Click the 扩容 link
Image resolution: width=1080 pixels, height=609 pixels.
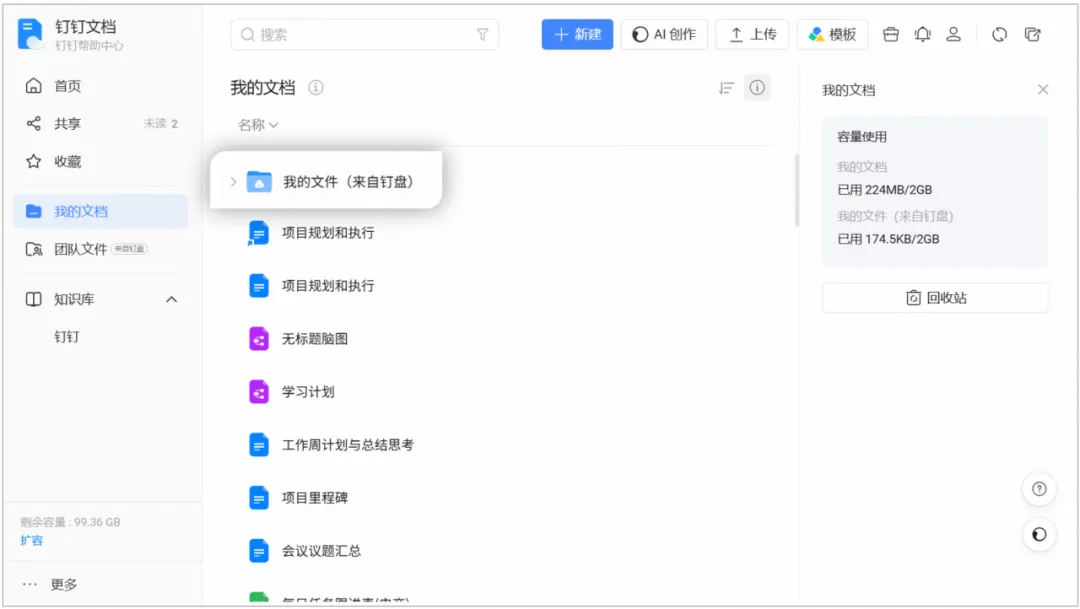tap(31, 540)
